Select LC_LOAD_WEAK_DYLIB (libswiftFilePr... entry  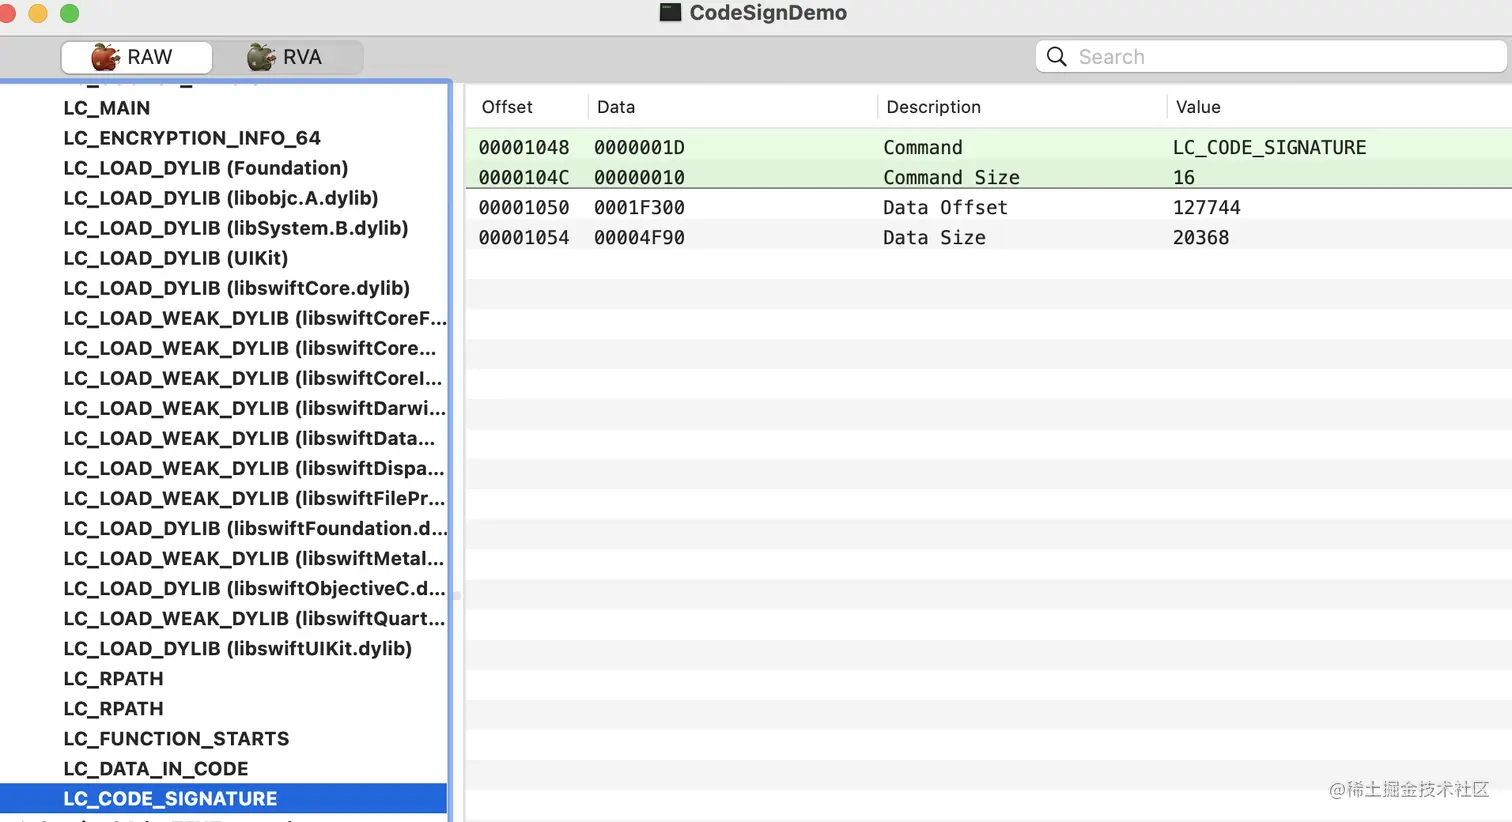255,498
